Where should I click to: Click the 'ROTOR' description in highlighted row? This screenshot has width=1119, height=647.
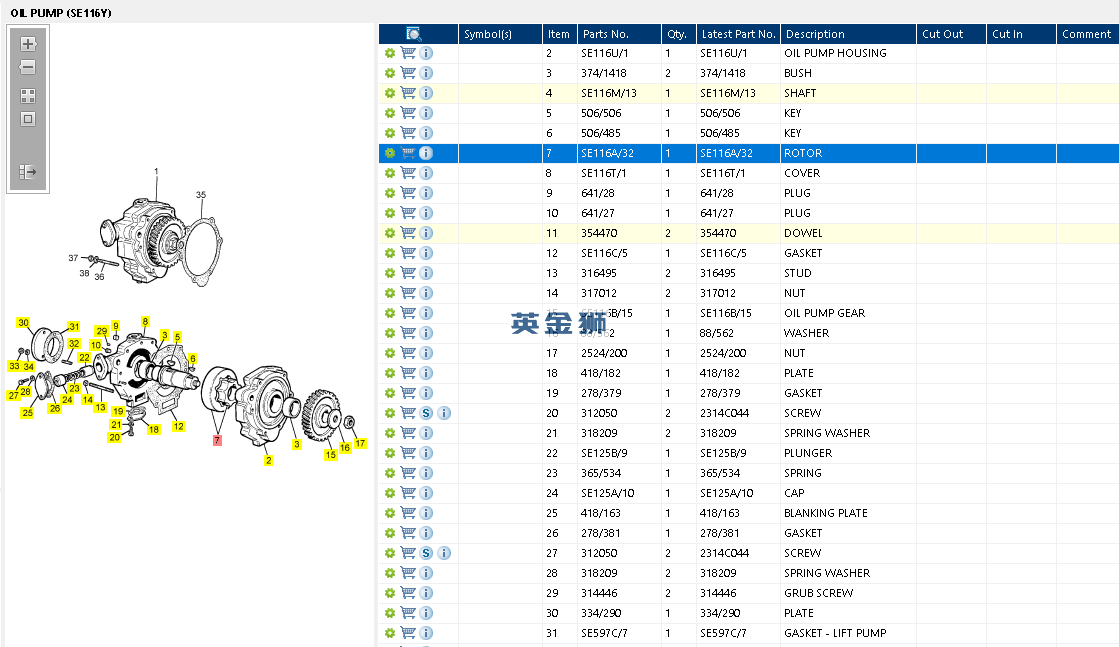[x=803, y=153]
